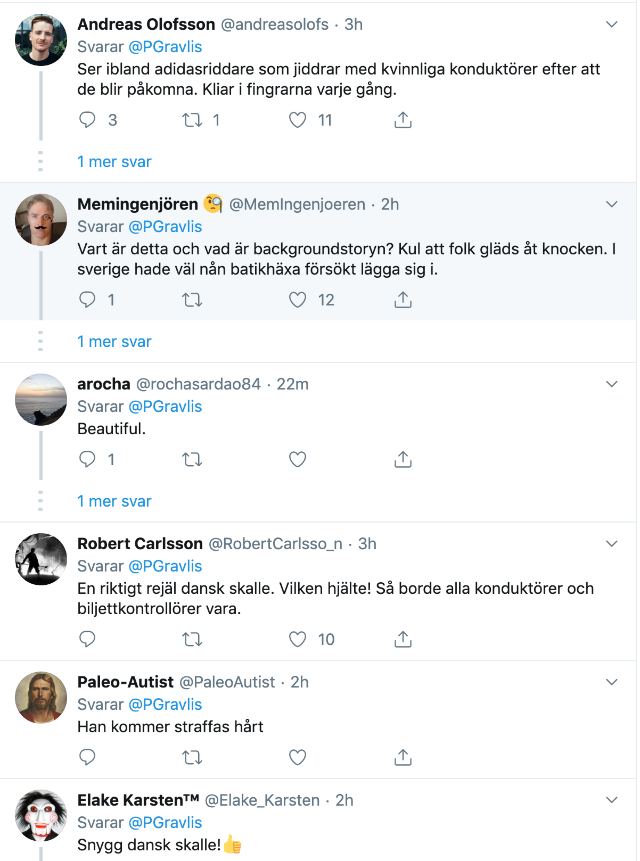The height and width of the screenshot is (861, 640).
Task: Like arocha's Beautiful tweet
Action: [x=297, y=459]
